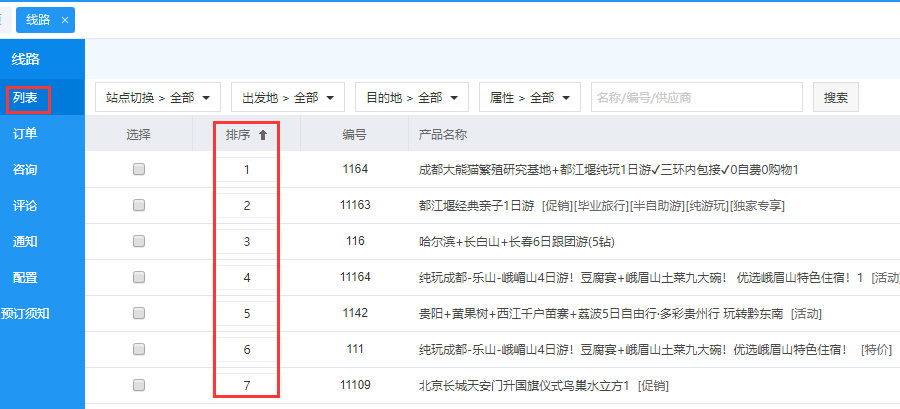Open the 站点切换 dropdown
This screenshot has height=409, width=900.
coord(158,98)
